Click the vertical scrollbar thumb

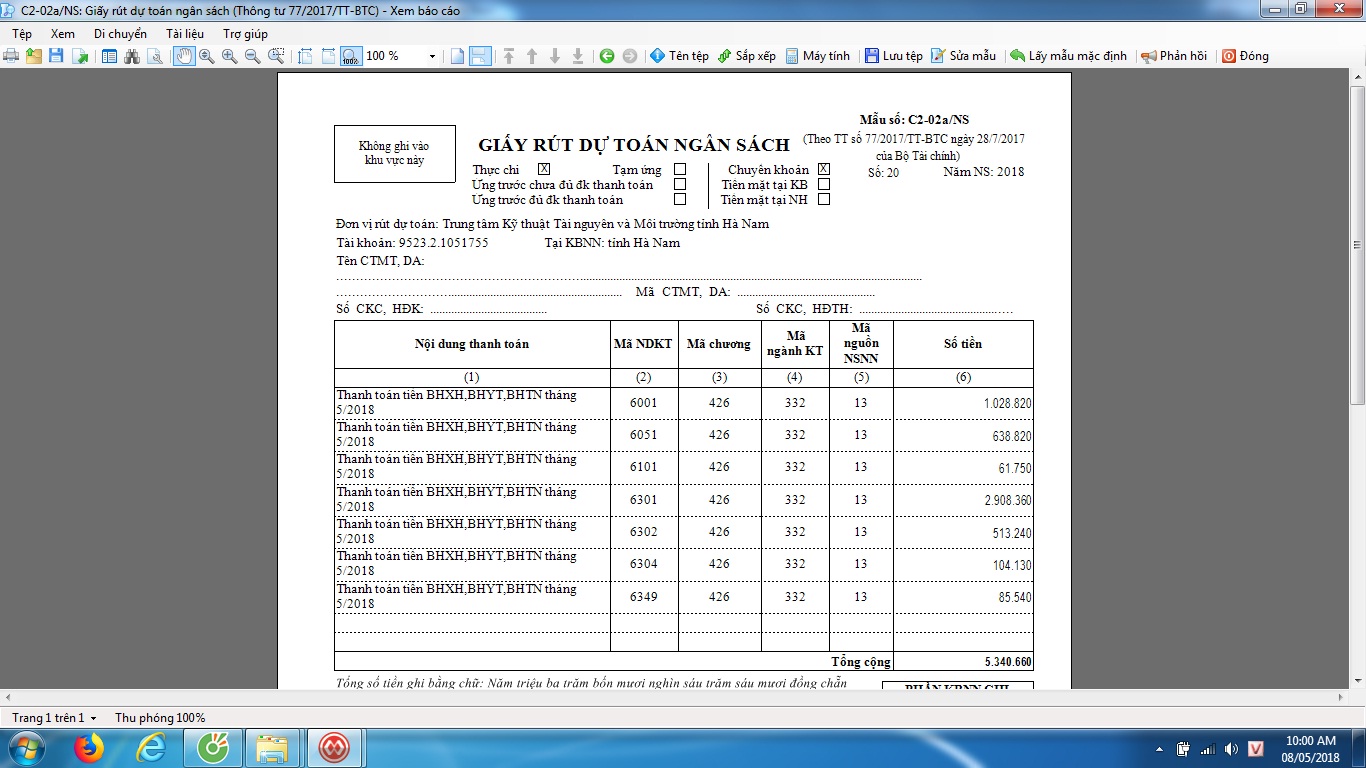coord(1357,245)
